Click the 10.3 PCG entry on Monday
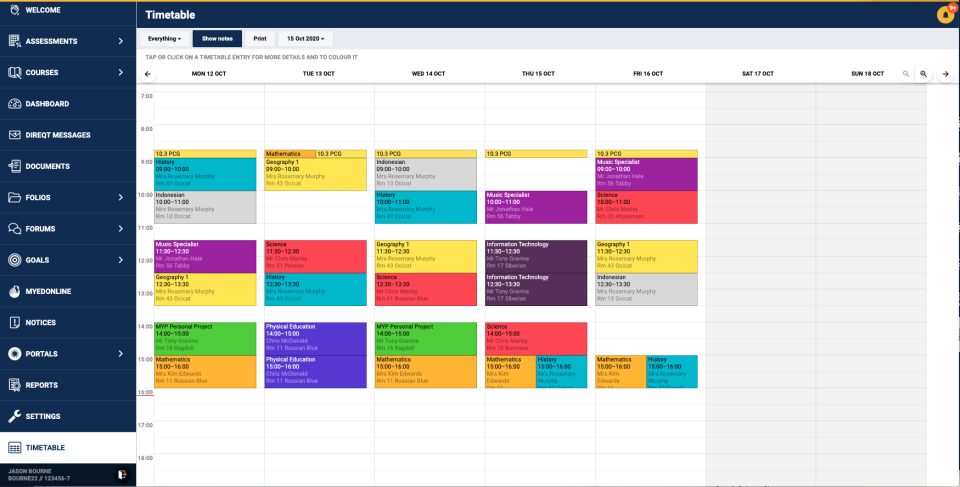The width and height of the screenshot is (960, 487). point(205,154)
